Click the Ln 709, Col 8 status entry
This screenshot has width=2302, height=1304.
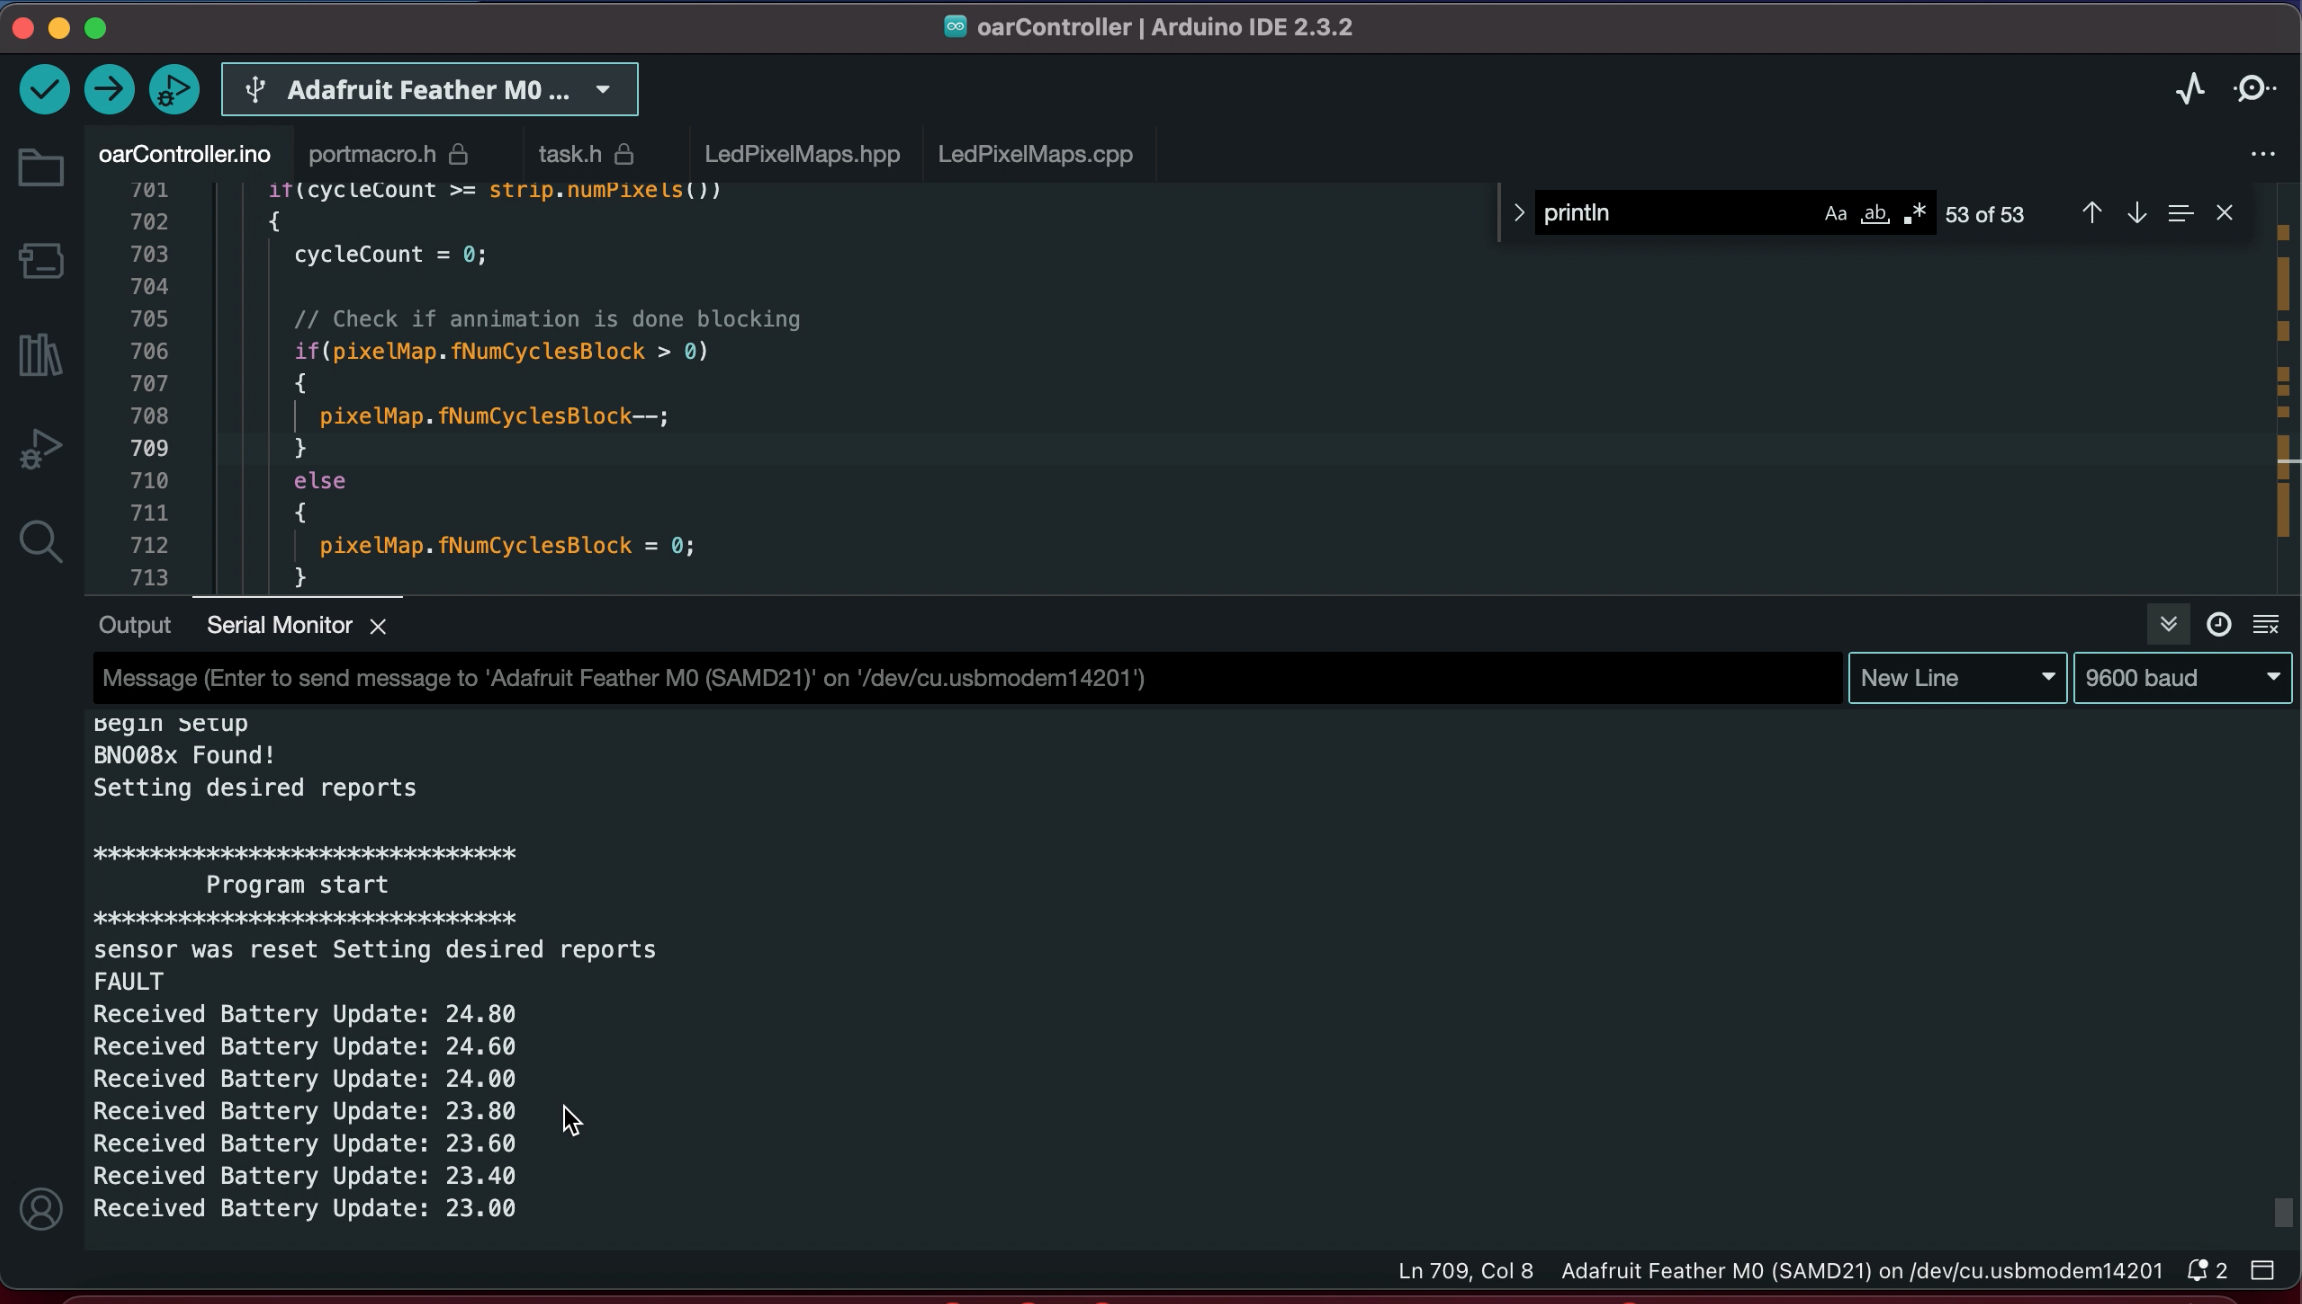pyautogui.click(x=1465, y=1271)
